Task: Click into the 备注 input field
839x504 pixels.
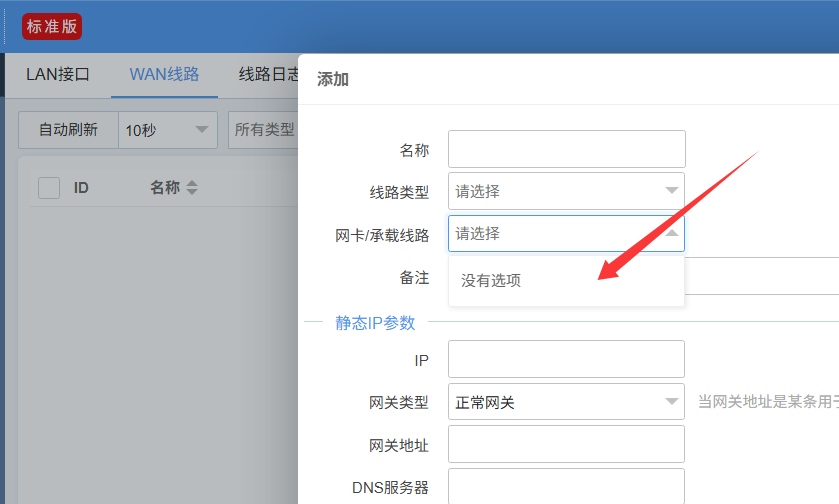Action: (x=760, y=277)
